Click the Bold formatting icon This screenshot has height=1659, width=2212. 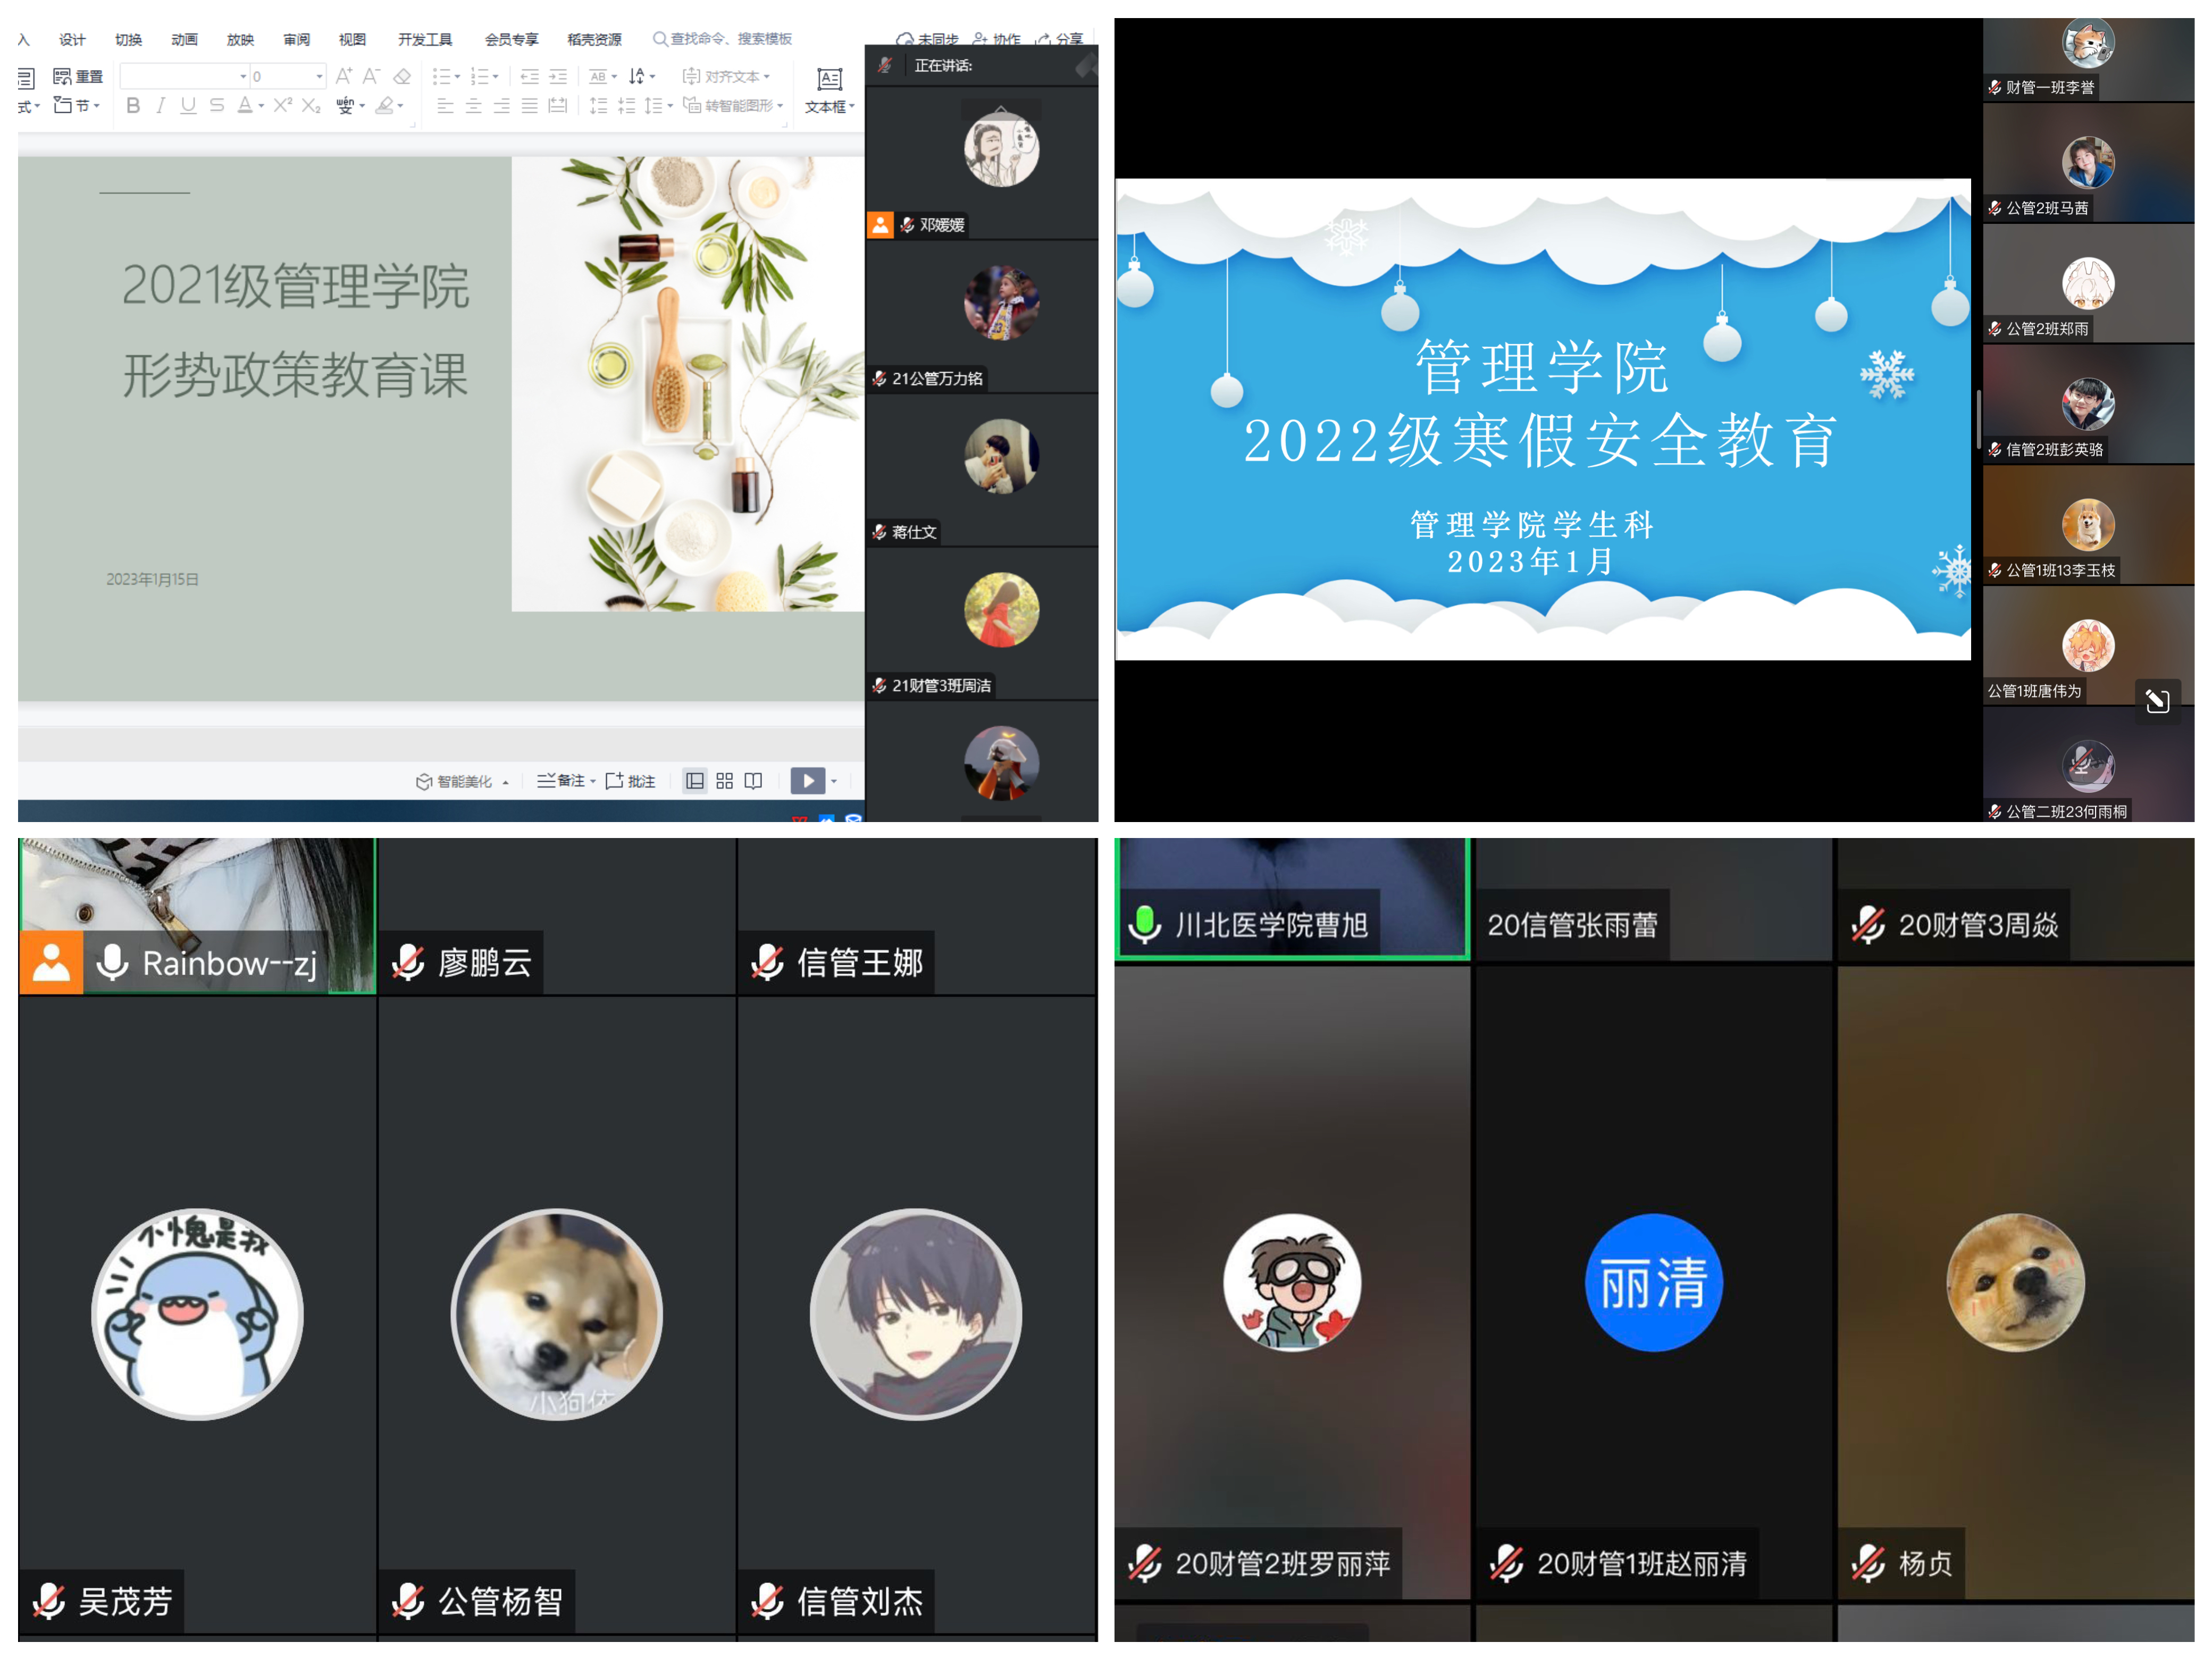pyautogui.click(x=133, y=106)
